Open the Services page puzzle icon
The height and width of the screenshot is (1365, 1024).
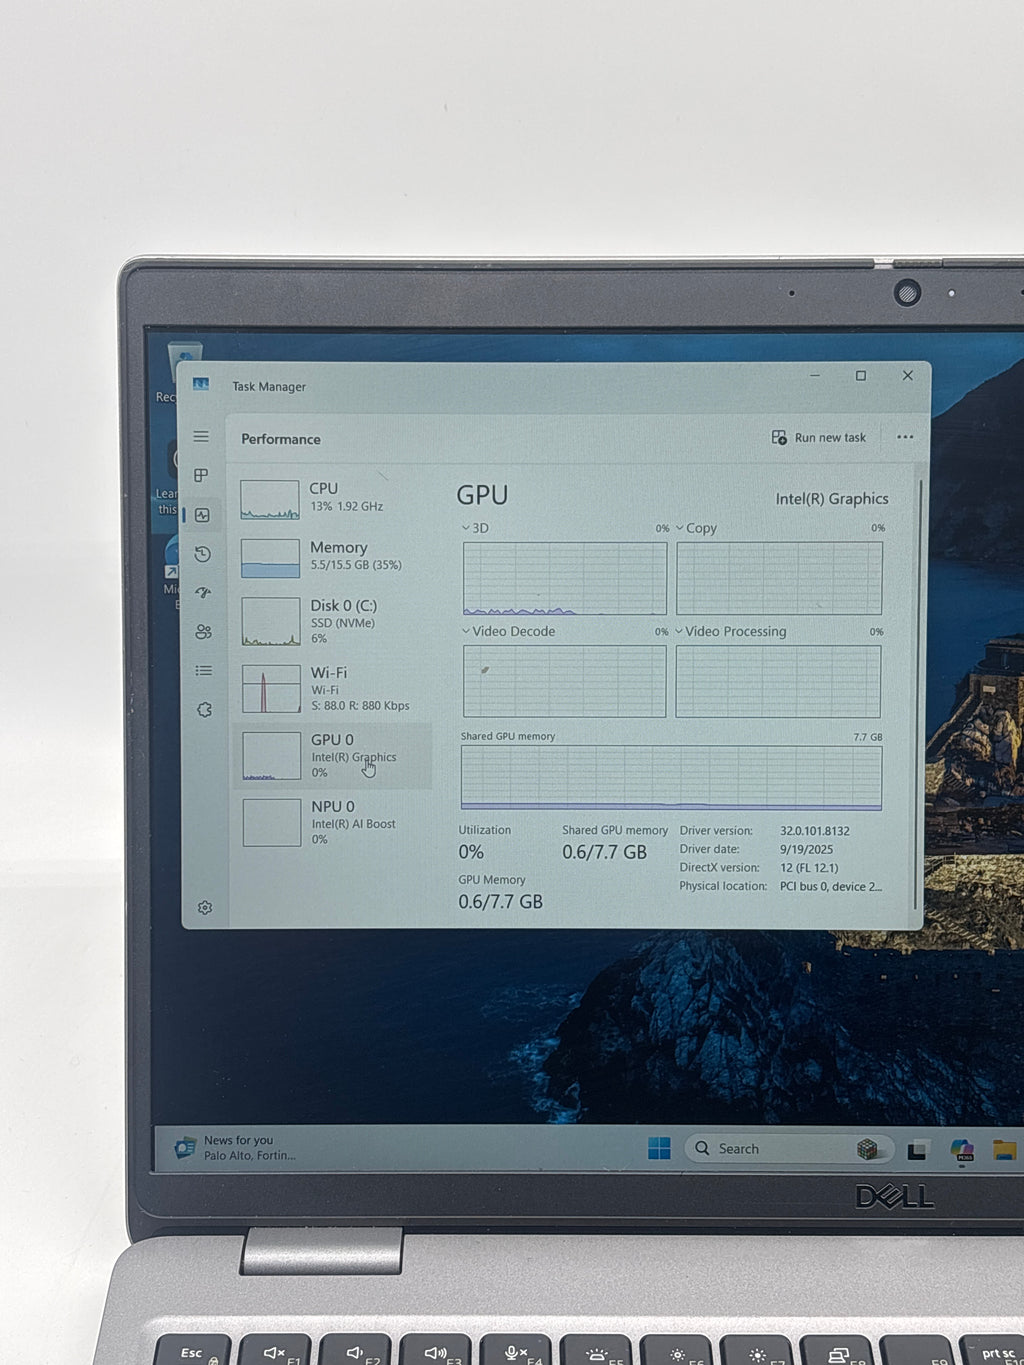[x=204, y=709]
